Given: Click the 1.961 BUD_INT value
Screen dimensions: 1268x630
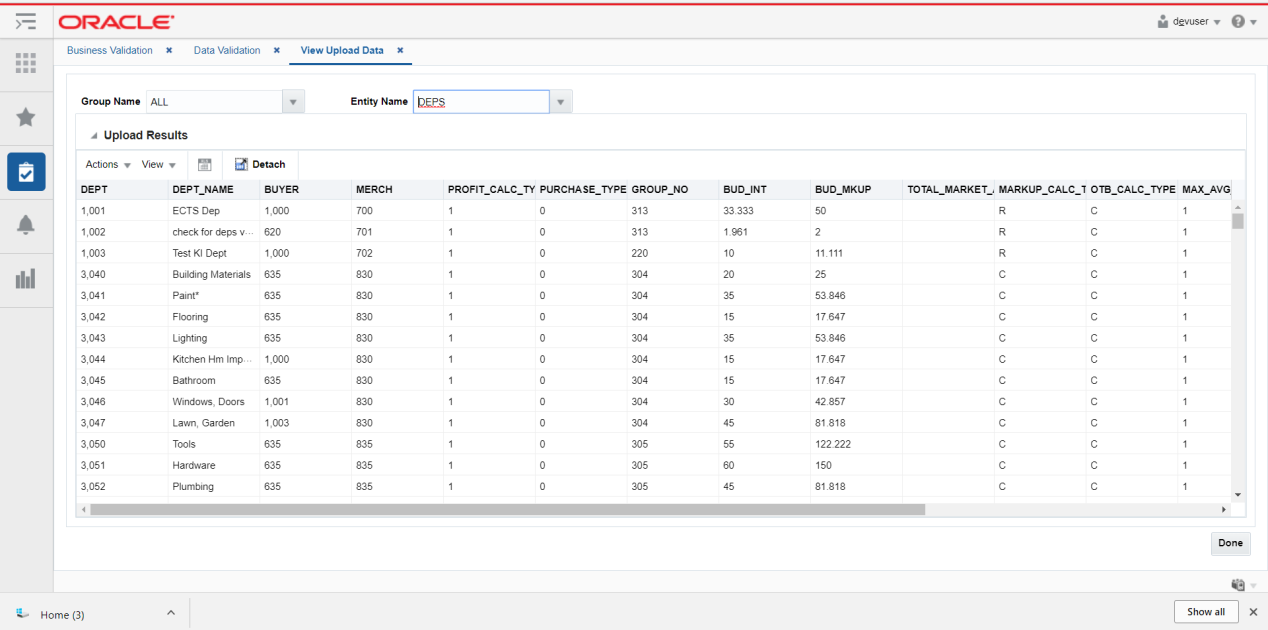Looking at the screenshot, I should [x=735, y=232].
